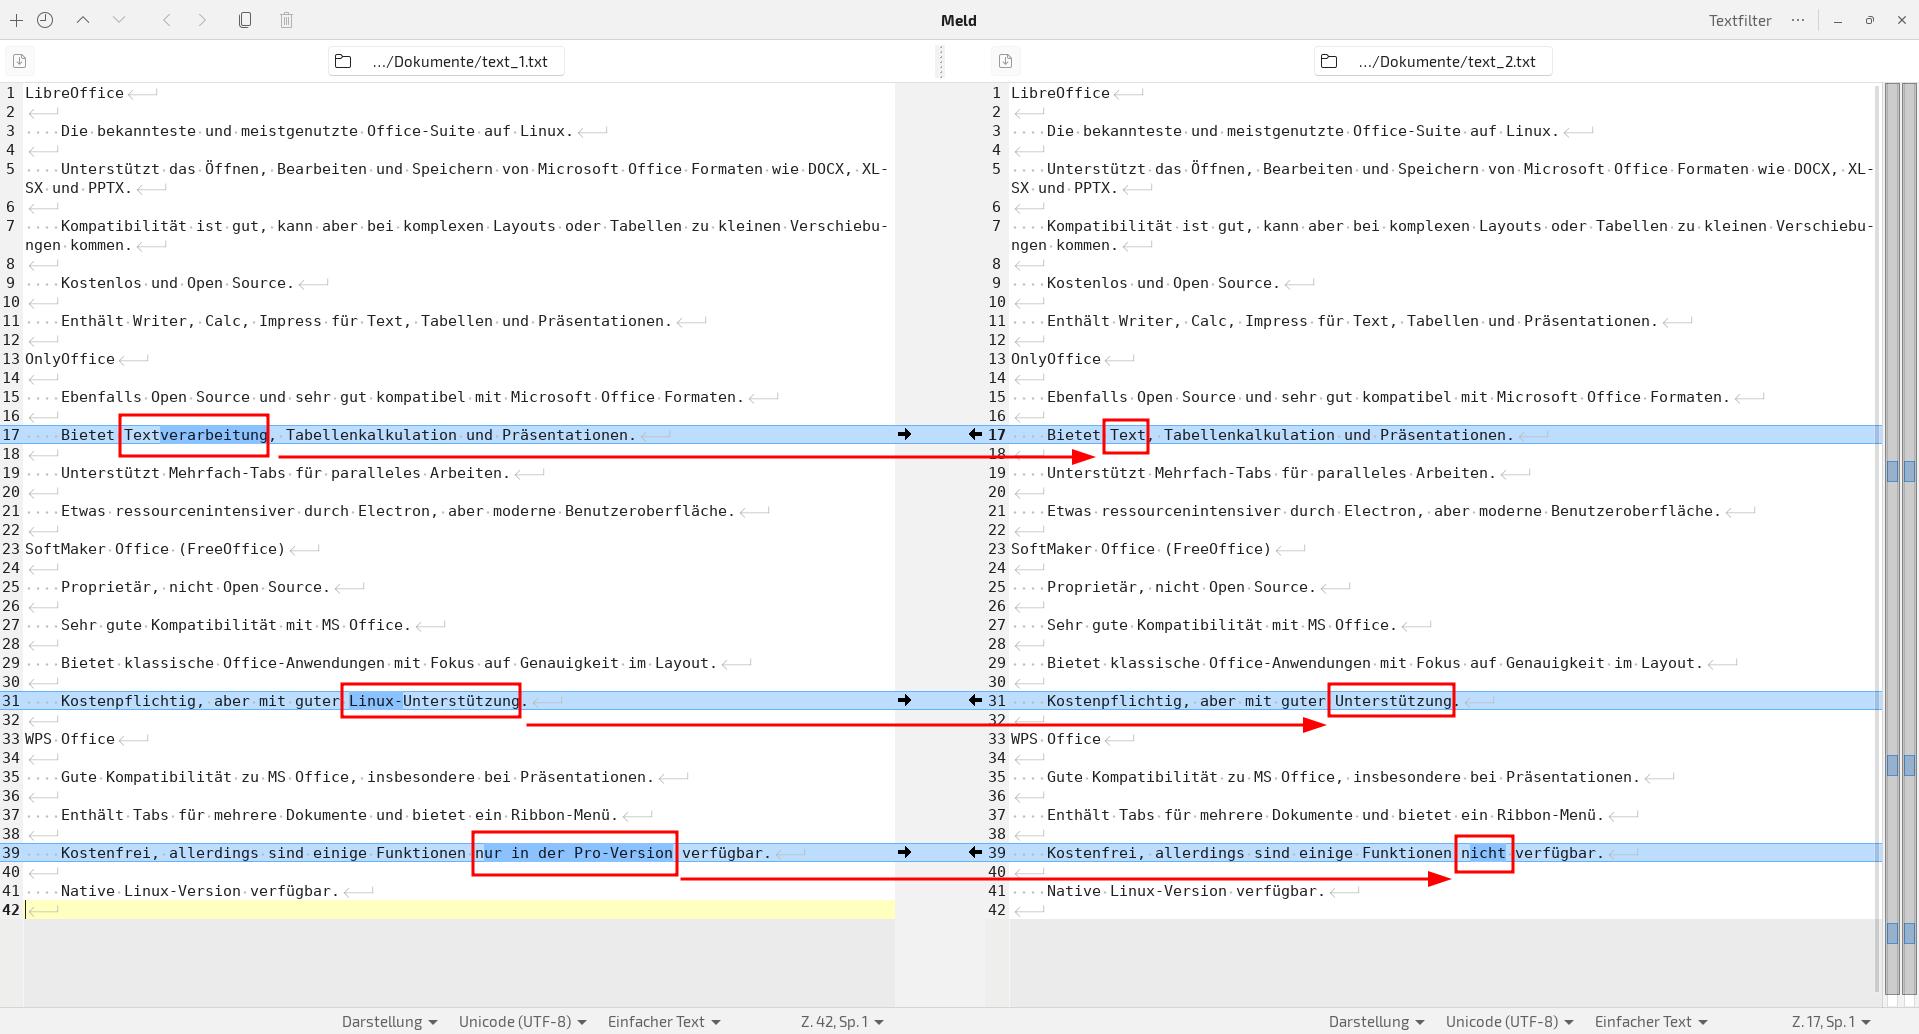Go to previous change with up arrow

tap(83, 20)
